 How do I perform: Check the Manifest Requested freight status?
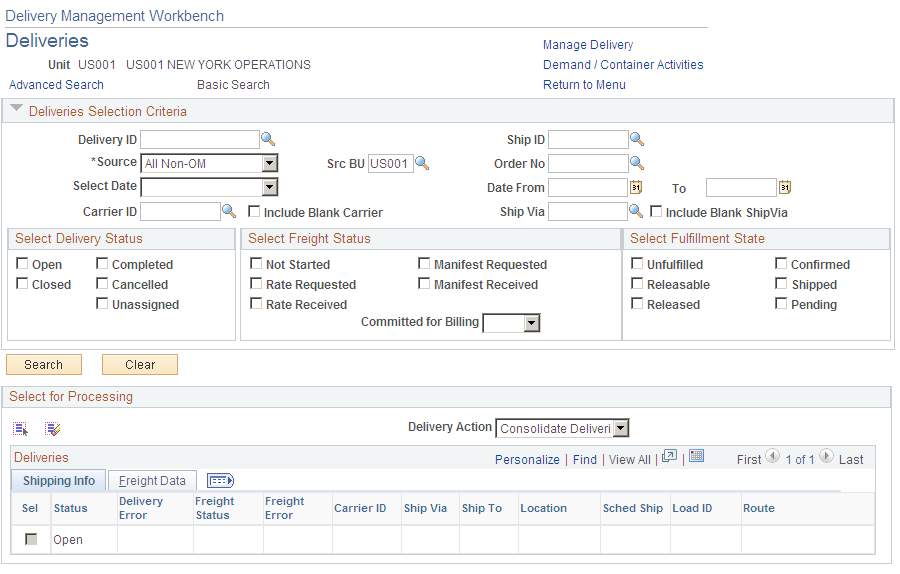[424, 263]
